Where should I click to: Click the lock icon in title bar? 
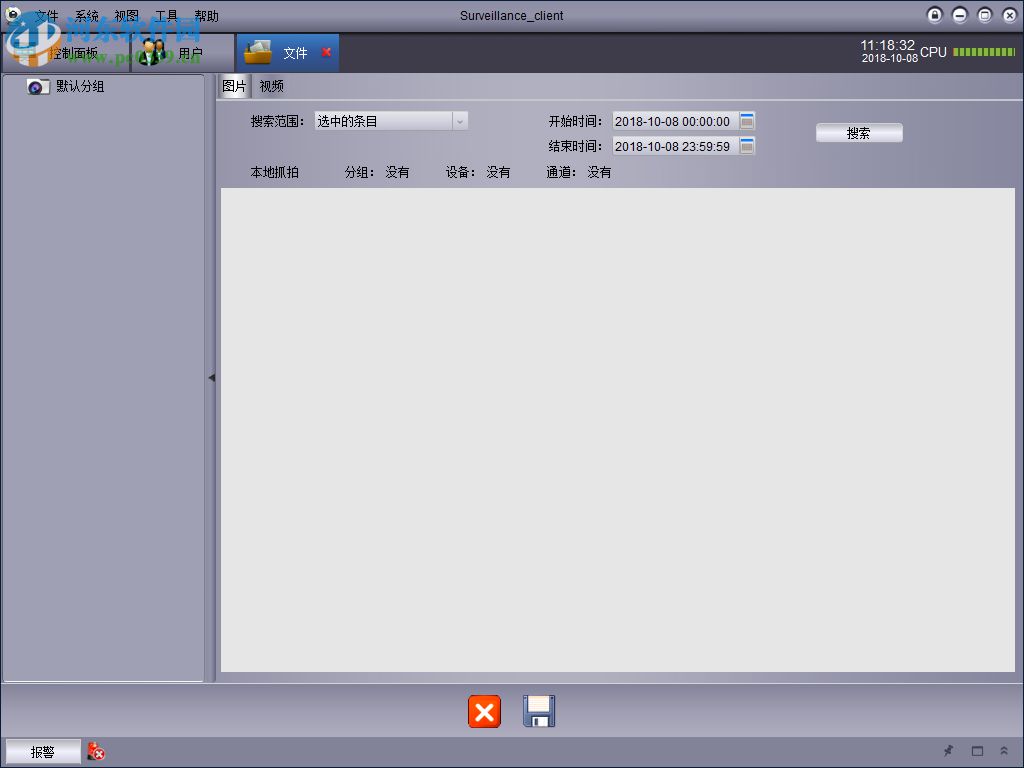(x=935, y=15)
